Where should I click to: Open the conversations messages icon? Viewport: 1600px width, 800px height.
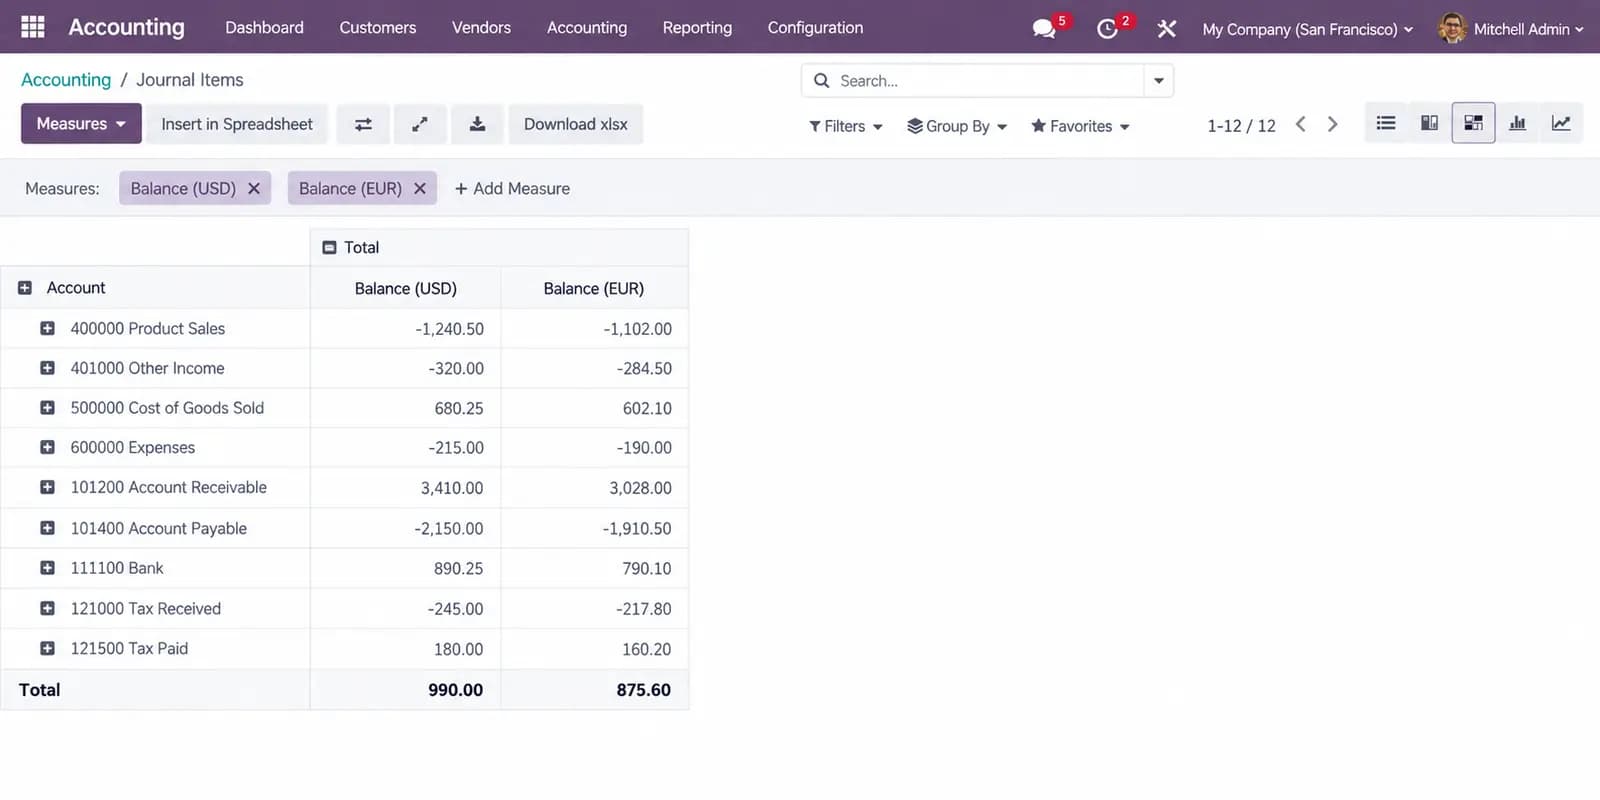point(1044,28)
